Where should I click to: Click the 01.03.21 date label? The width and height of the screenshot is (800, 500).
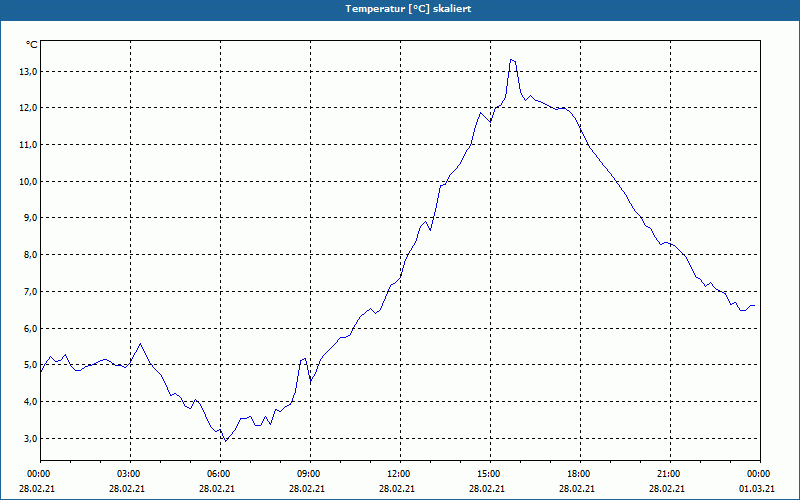pyautogui.click(x=757, y=488)
